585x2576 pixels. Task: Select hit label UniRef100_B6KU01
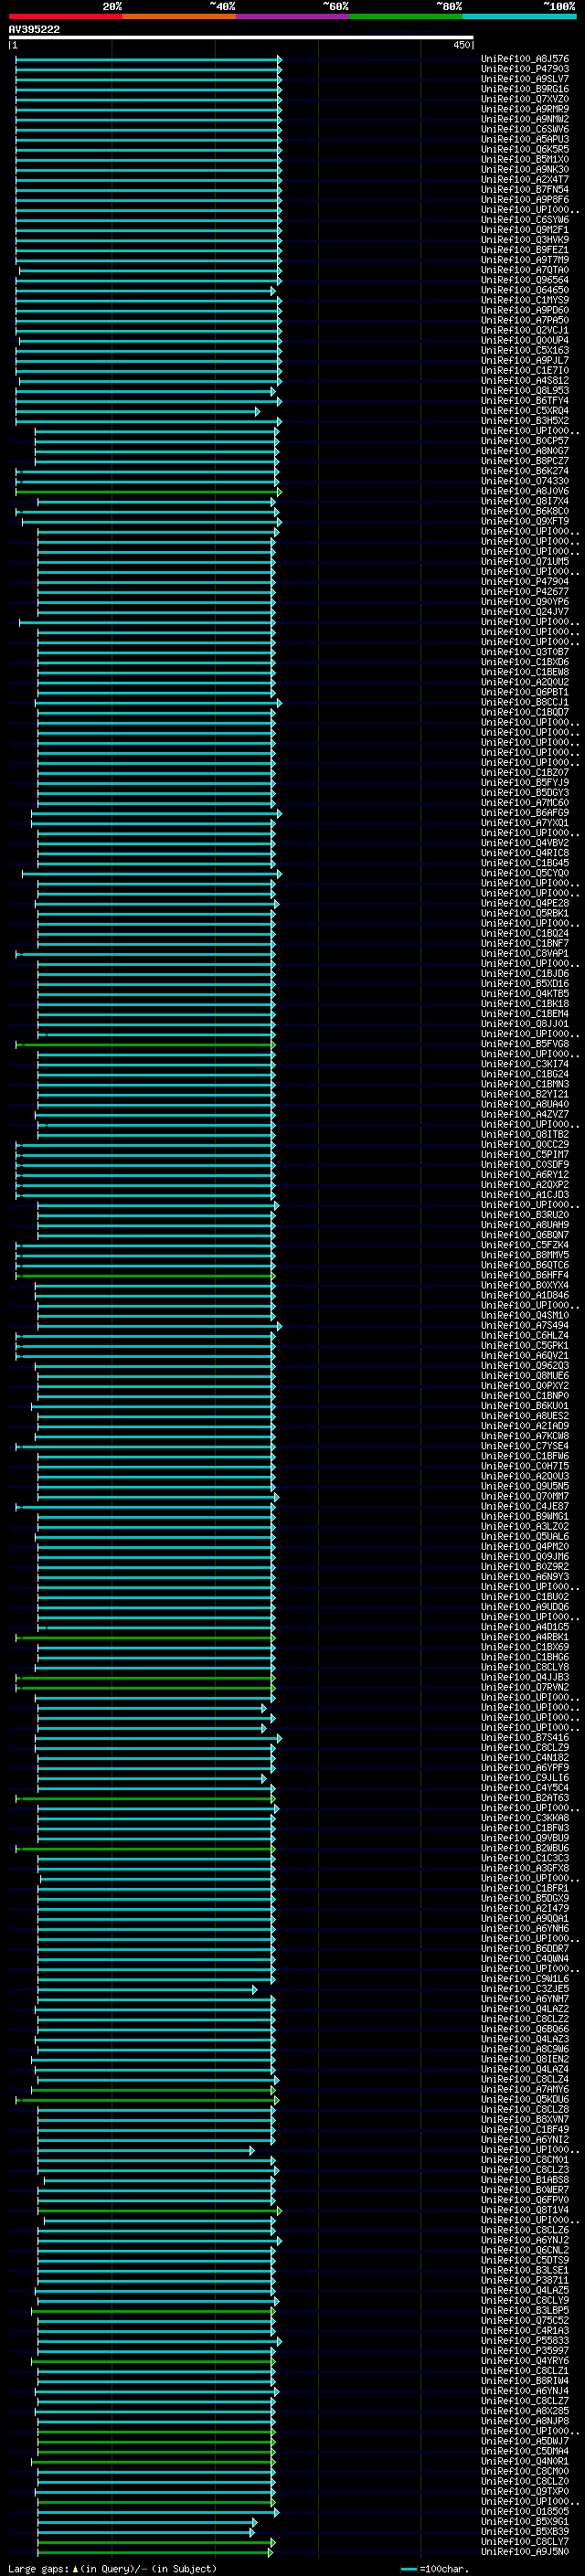click(525, 1406)
